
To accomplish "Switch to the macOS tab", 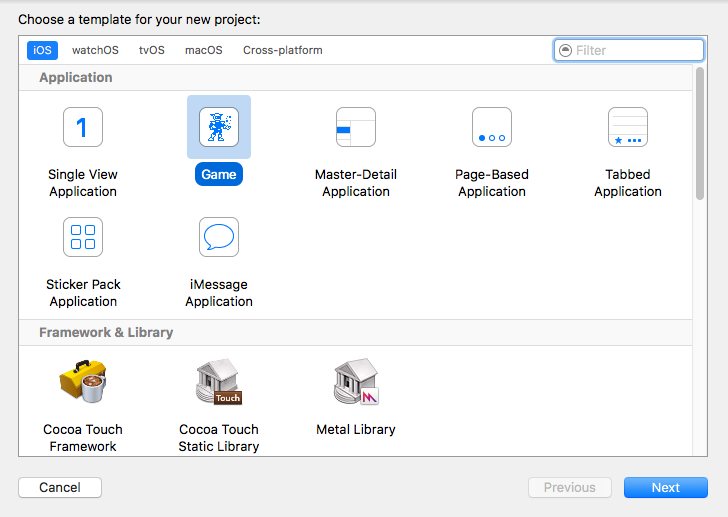I will (x=204, y=50).
